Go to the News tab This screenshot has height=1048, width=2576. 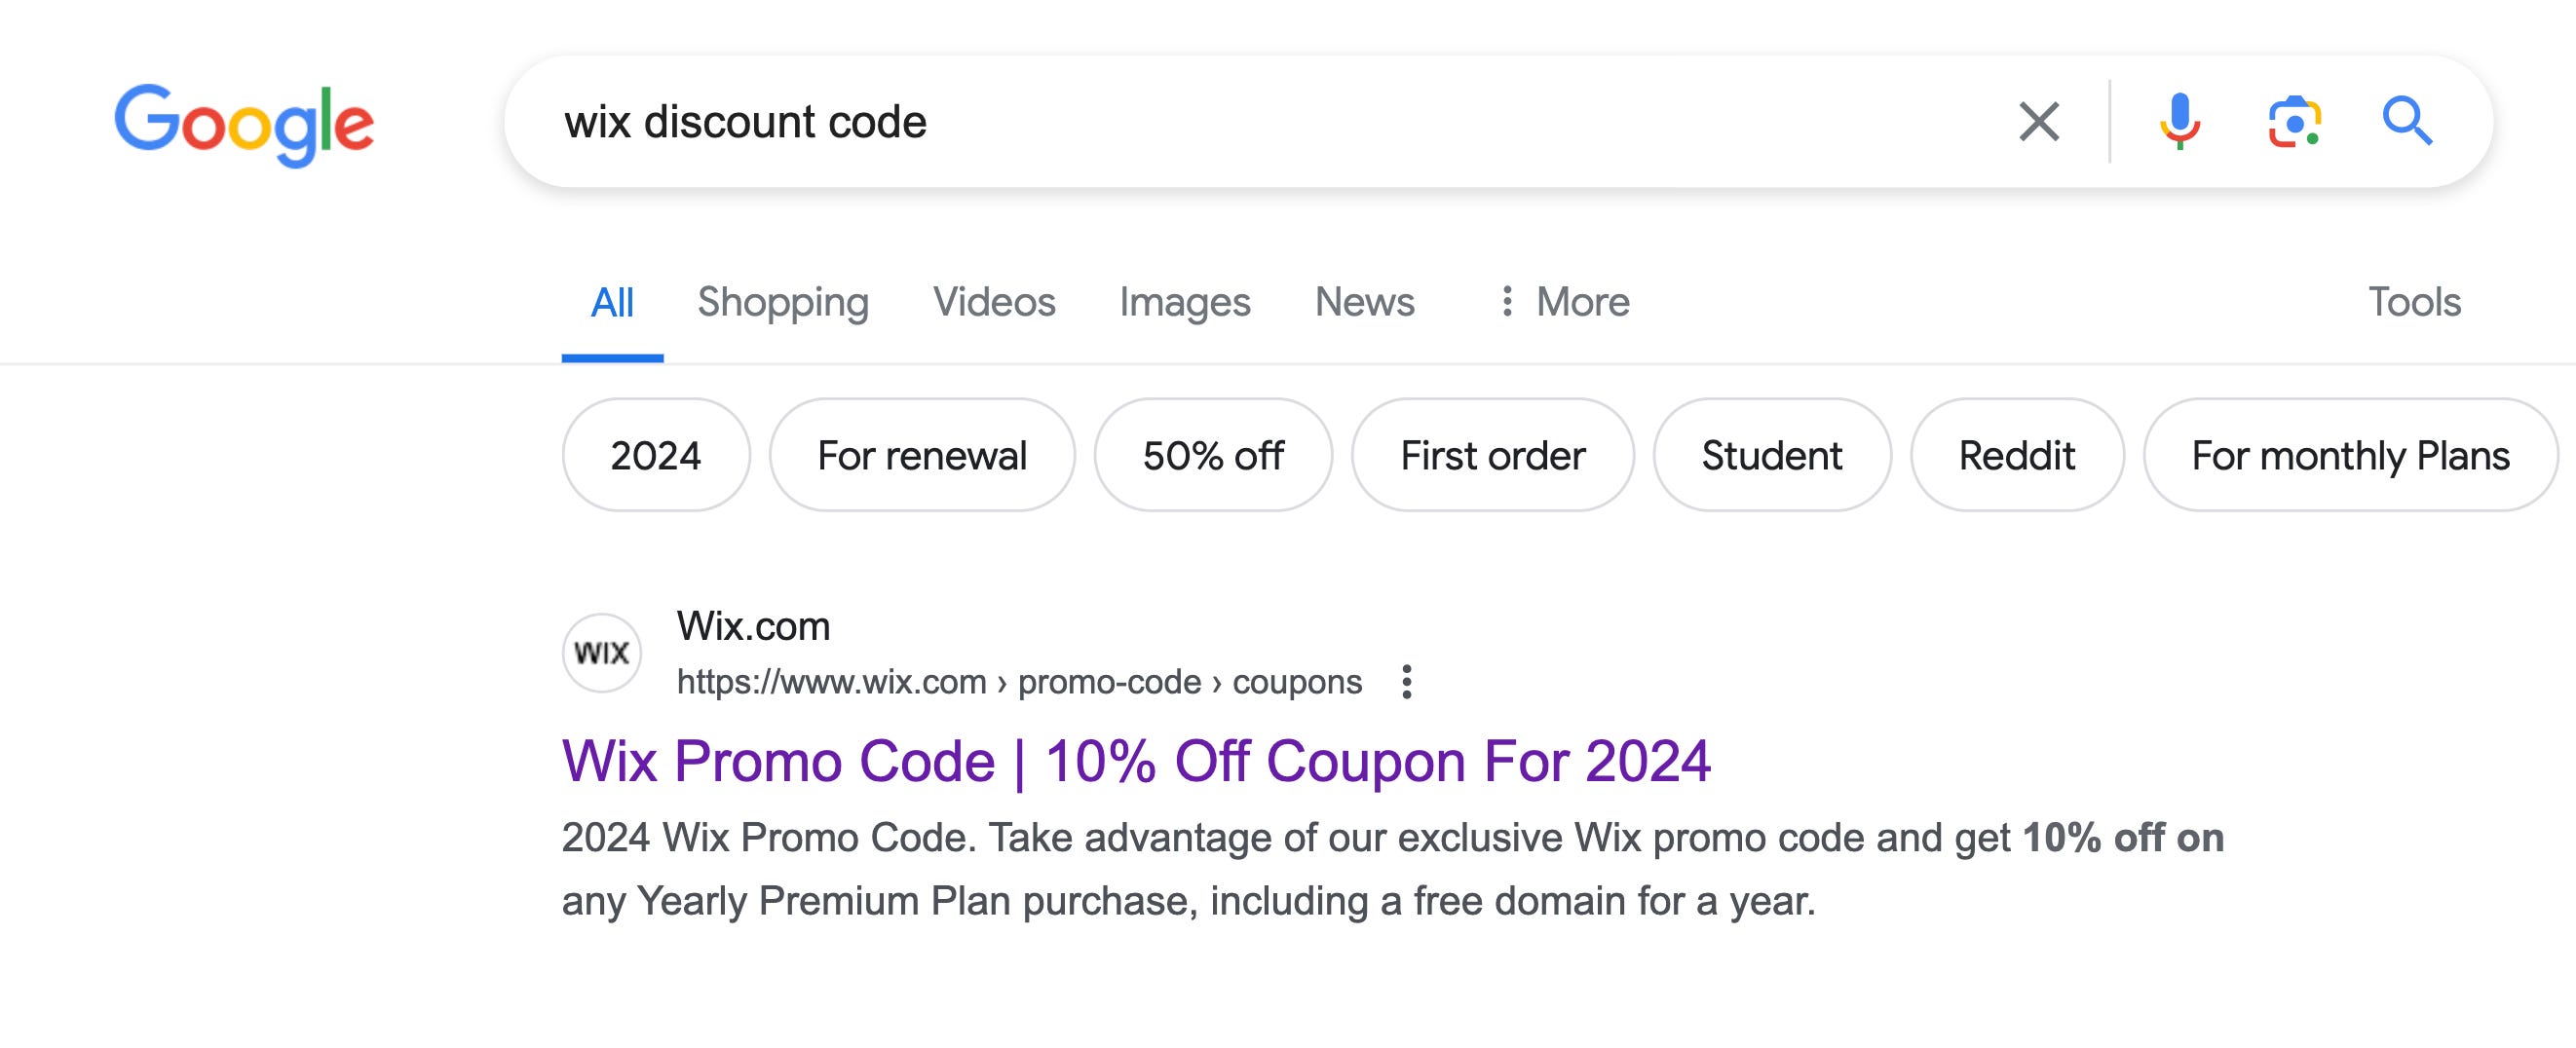coord(1364,302)
